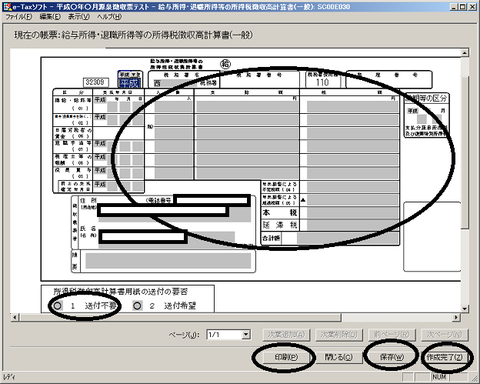Click the 支給額 field in 俸給・給料等 row
This screenshot has width=480, height=384.
247,107
